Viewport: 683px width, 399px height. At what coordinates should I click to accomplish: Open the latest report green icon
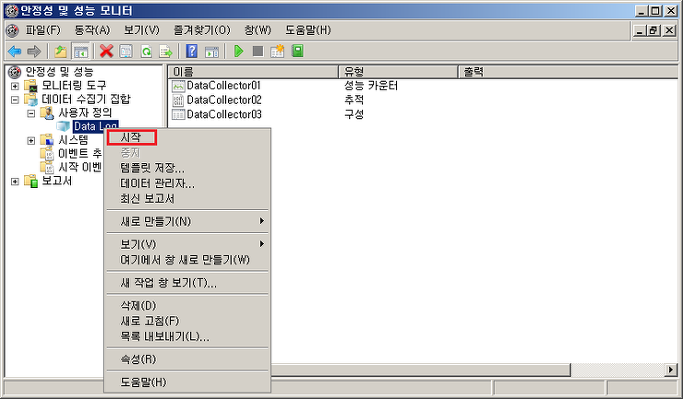[298, 51]
